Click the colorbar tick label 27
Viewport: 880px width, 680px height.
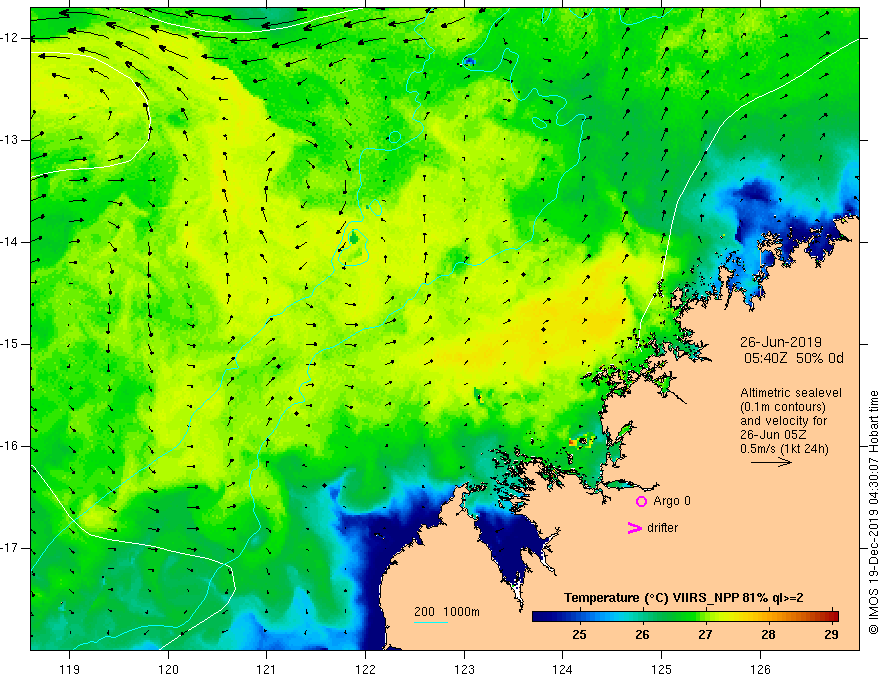[x=705, y=635]
